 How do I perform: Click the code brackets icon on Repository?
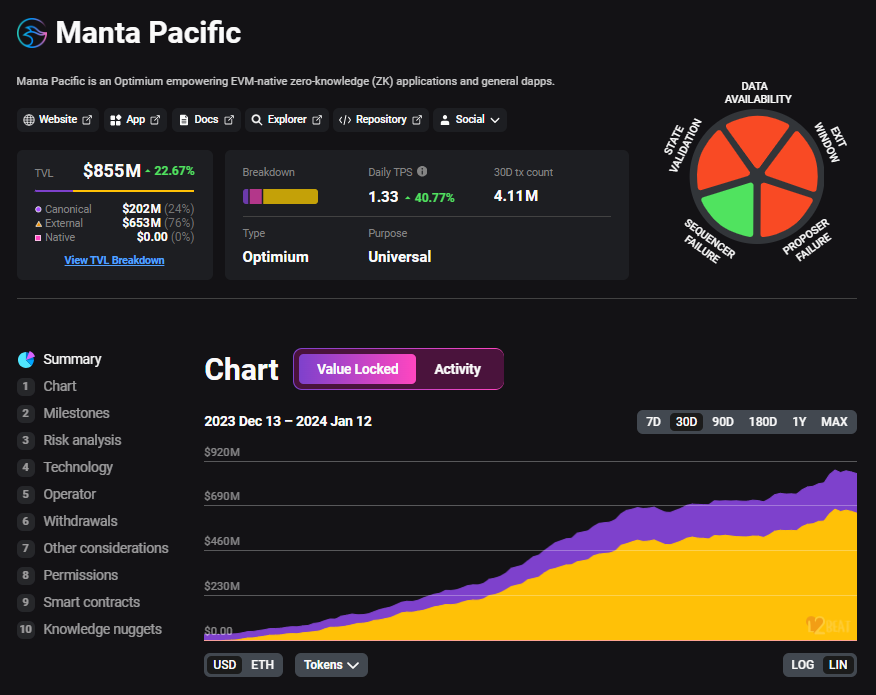point(345,120)
